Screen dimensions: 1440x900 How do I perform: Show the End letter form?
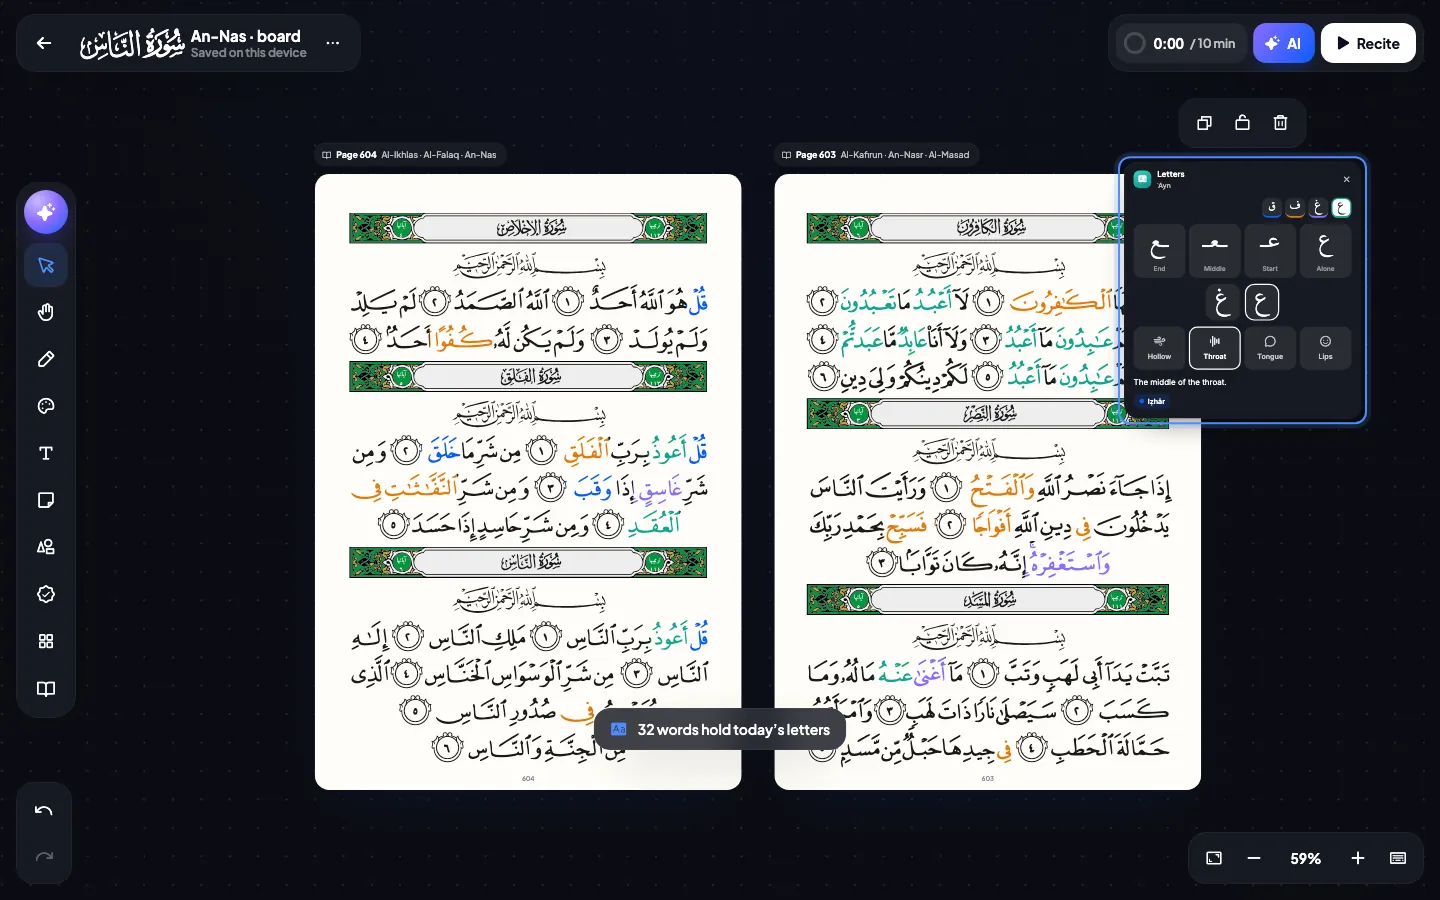[1159, 250]
